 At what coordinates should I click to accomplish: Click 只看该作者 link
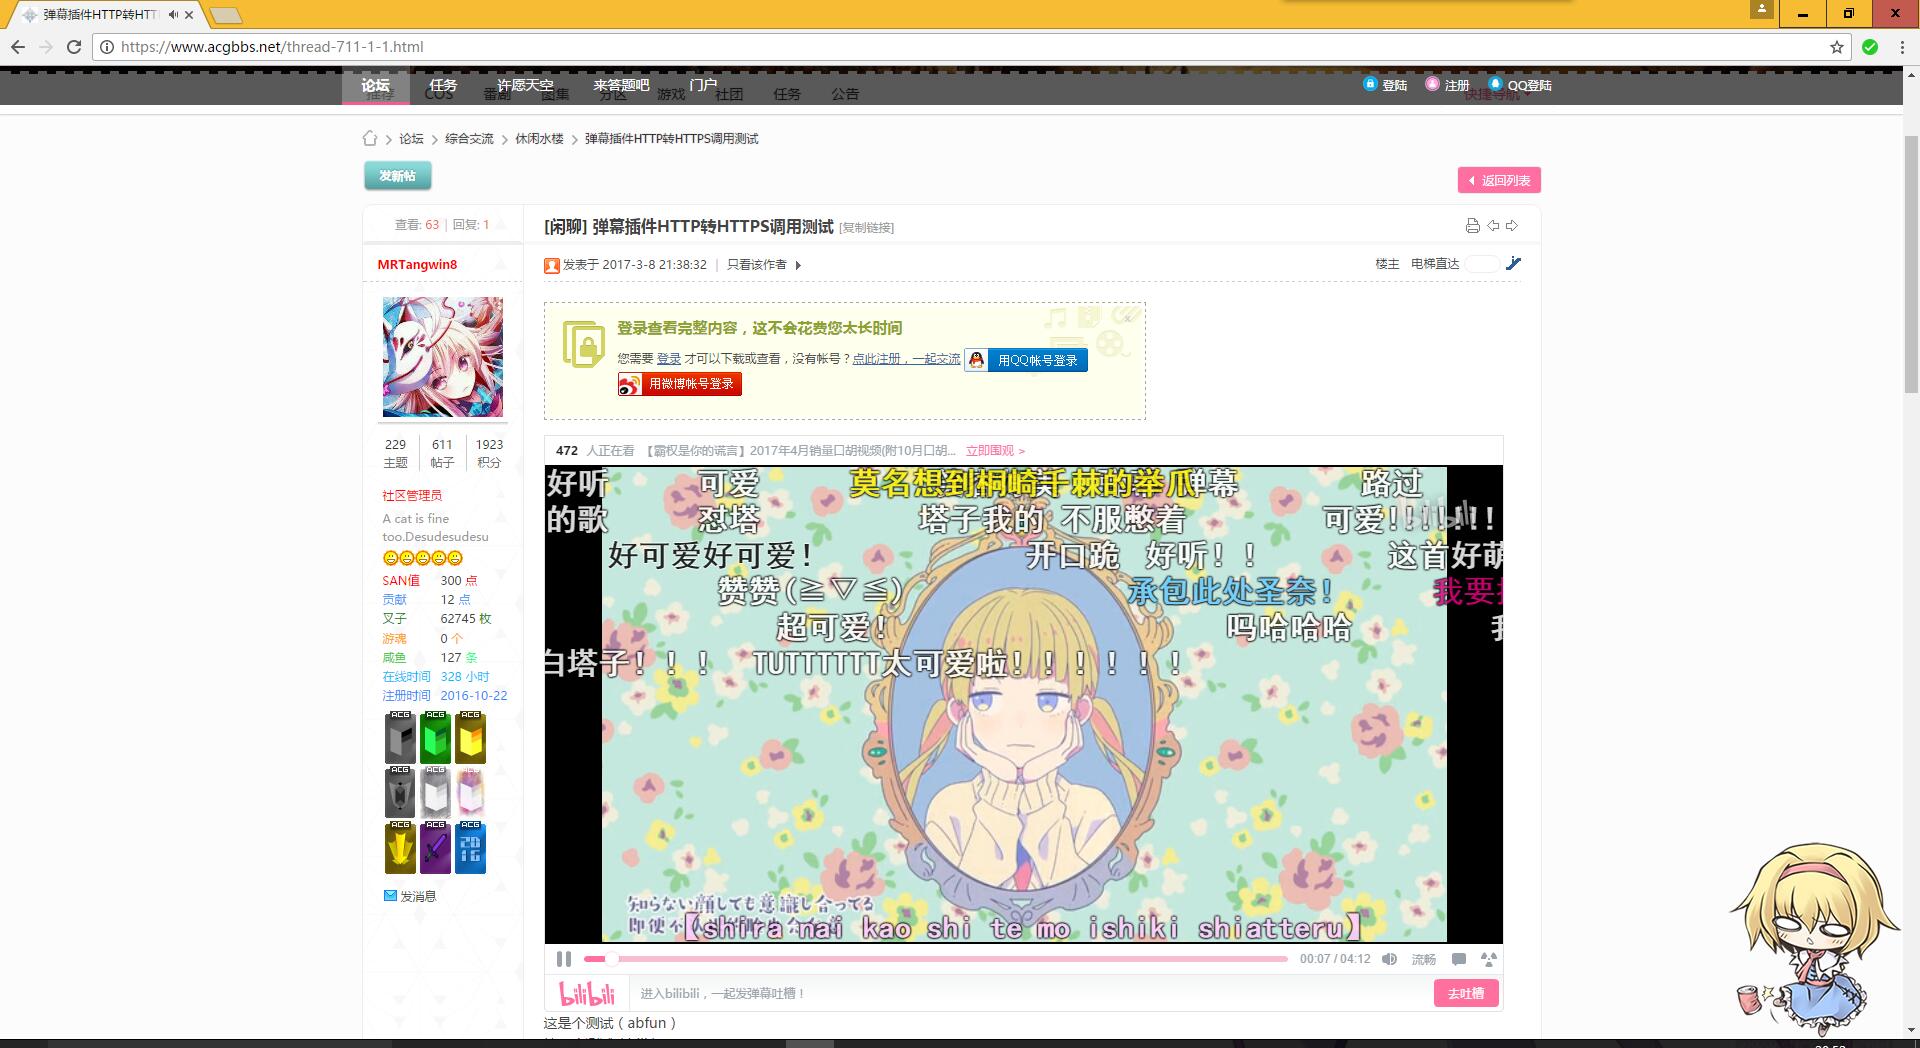[x=756, y=265]
